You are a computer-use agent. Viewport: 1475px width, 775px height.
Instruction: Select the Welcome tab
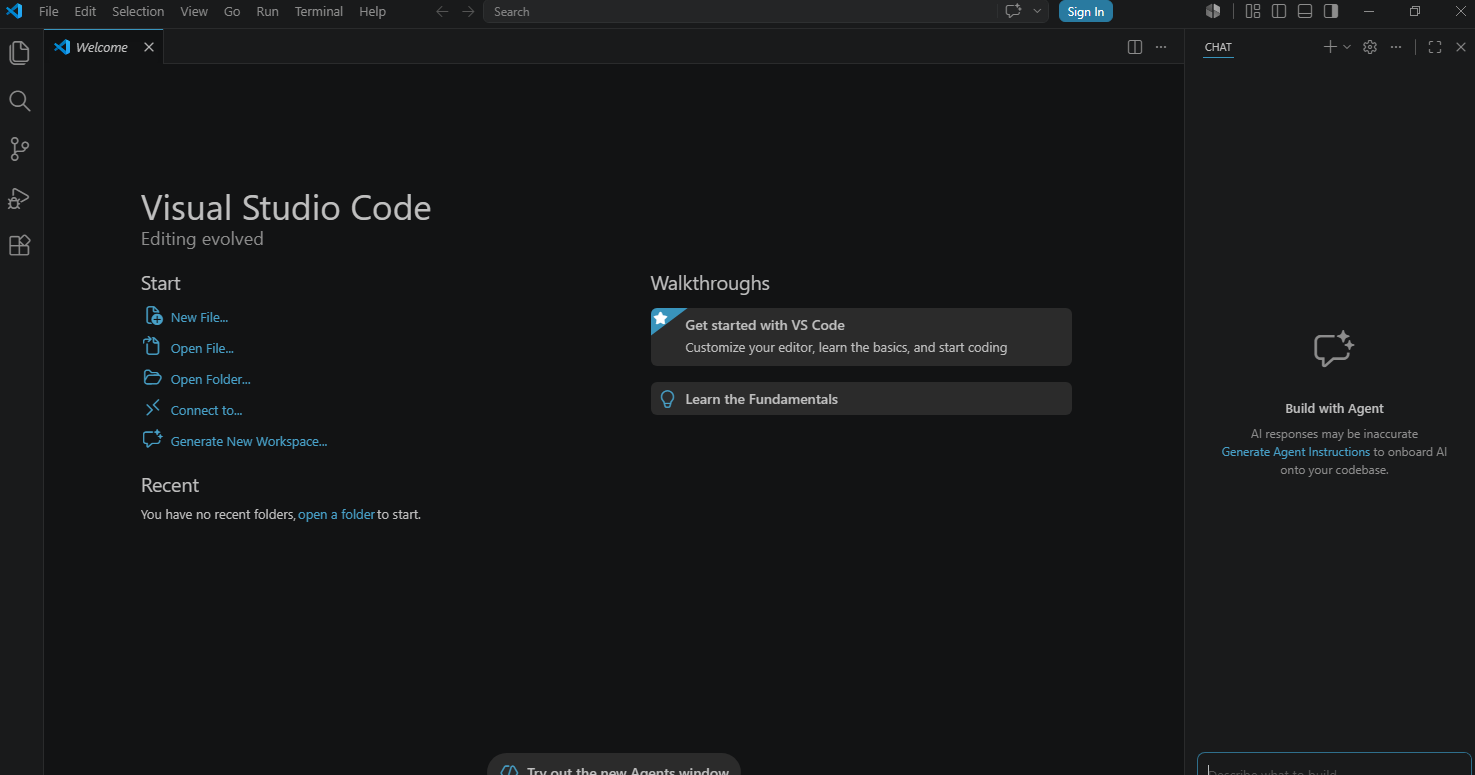tap(103, 47)
